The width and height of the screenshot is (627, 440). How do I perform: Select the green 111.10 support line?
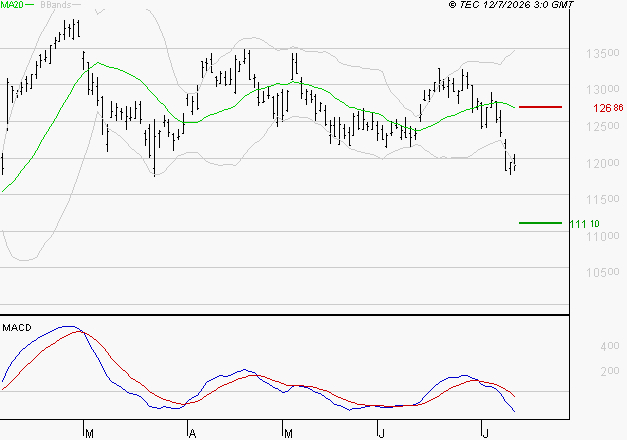[x=540, y=223]
